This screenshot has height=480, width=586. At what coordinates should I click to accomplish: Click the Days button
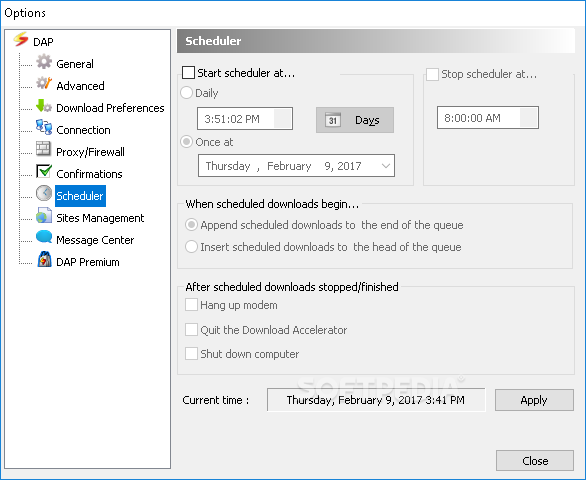[355, 120]
